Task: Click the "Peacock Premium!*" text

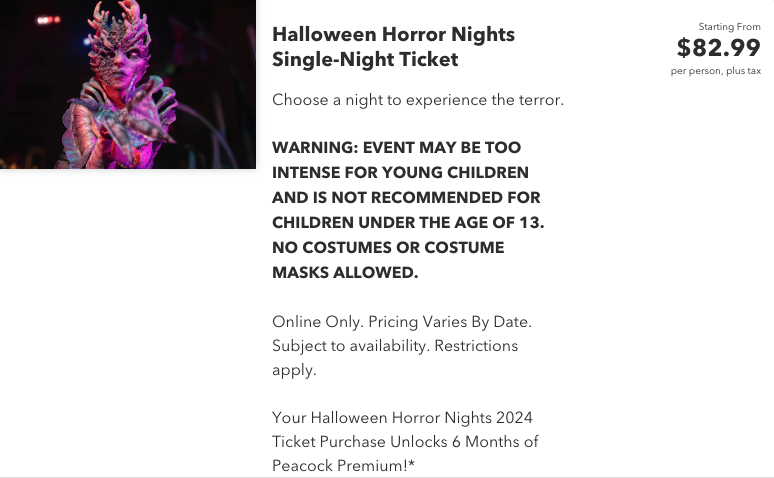Action: pos(344,466)
